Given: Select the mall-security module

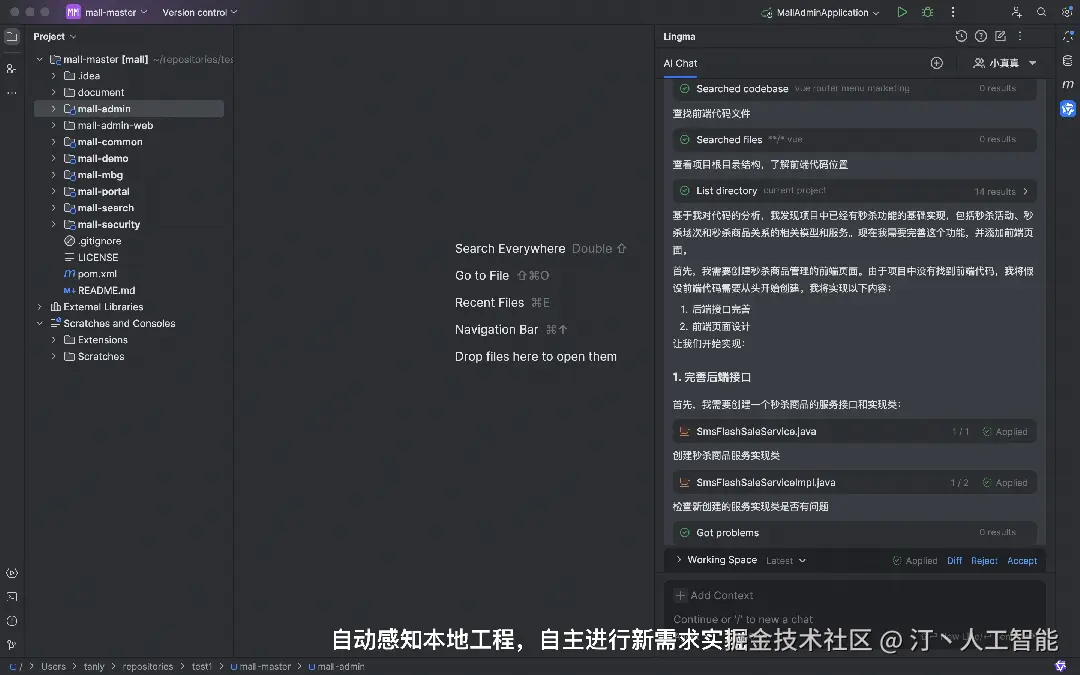Looking at the screenshot, I should tap(109, 225).
